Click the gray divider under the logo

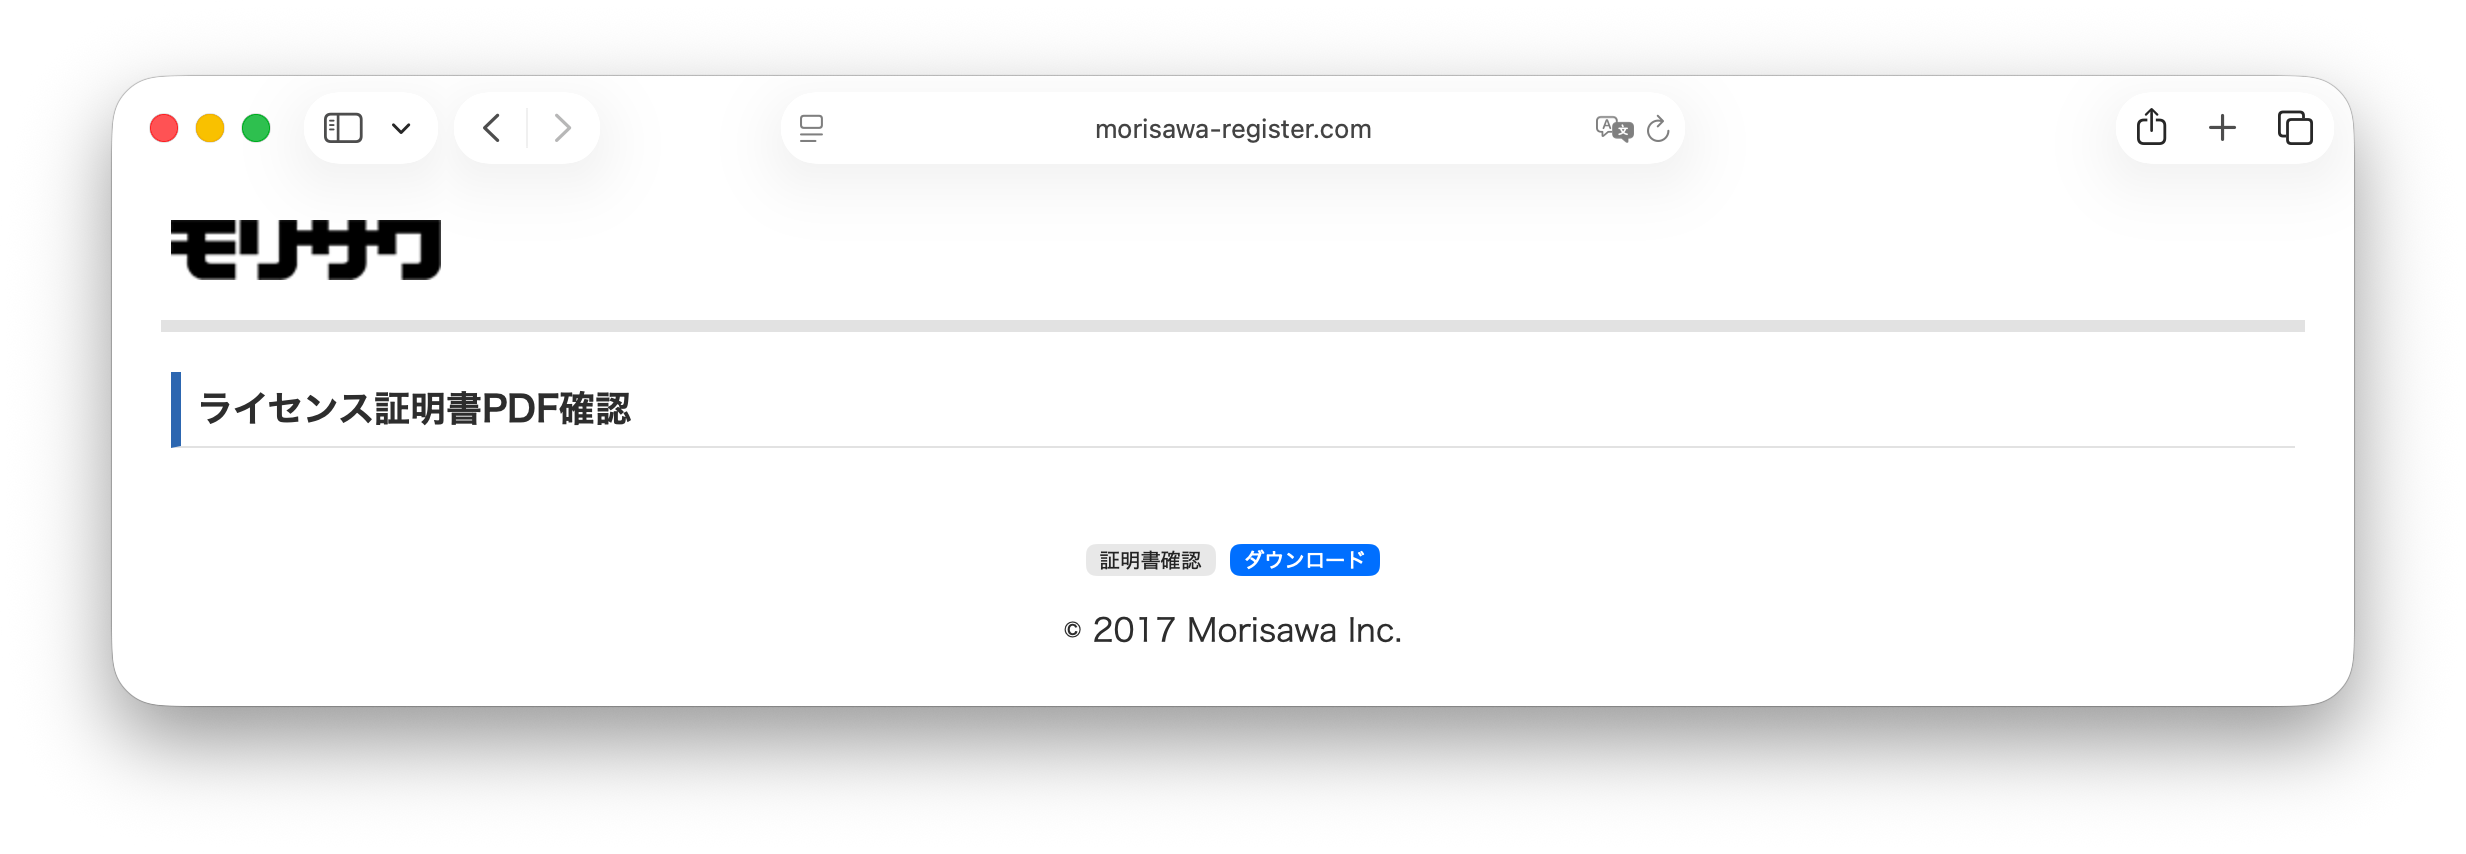pyautogui.click(x=1233, y=326)
